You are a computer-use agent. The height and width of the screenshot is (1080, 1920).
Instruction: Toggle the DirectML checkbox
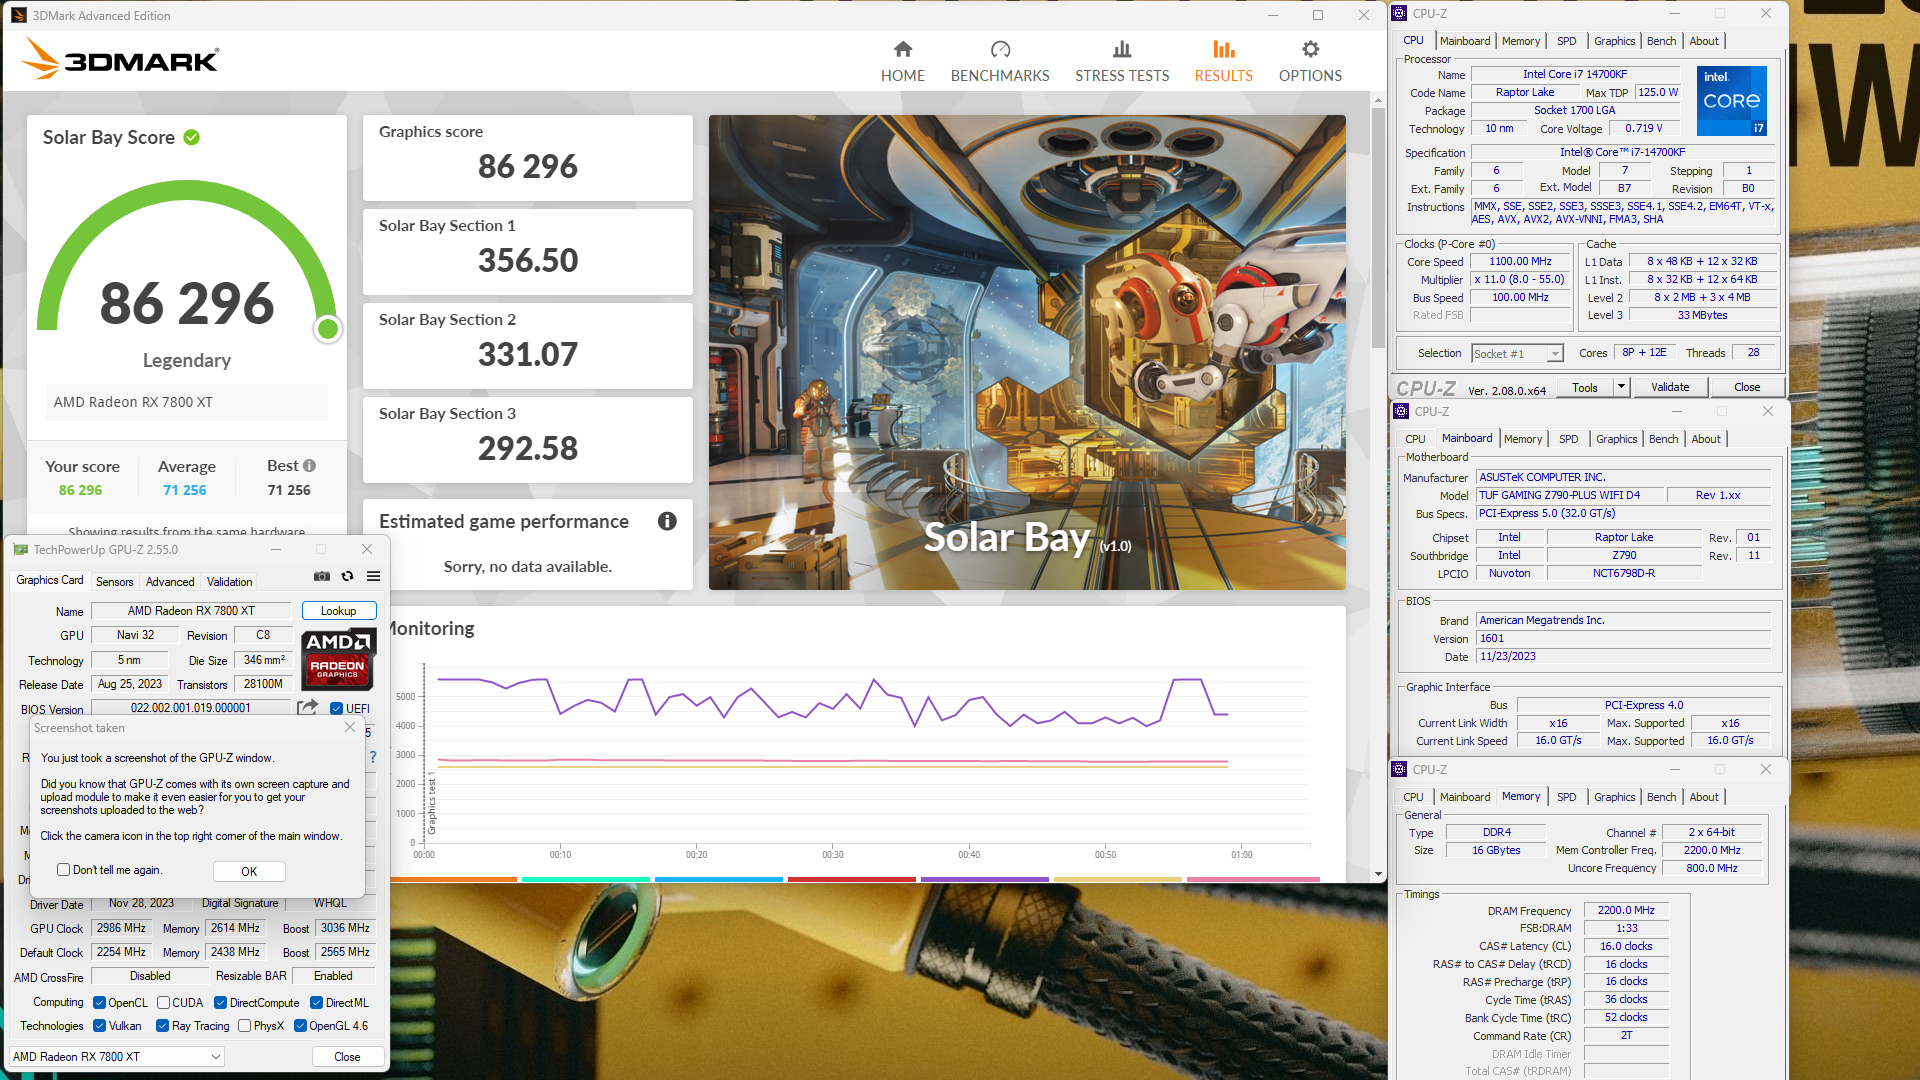click(x=316, y=1002)
